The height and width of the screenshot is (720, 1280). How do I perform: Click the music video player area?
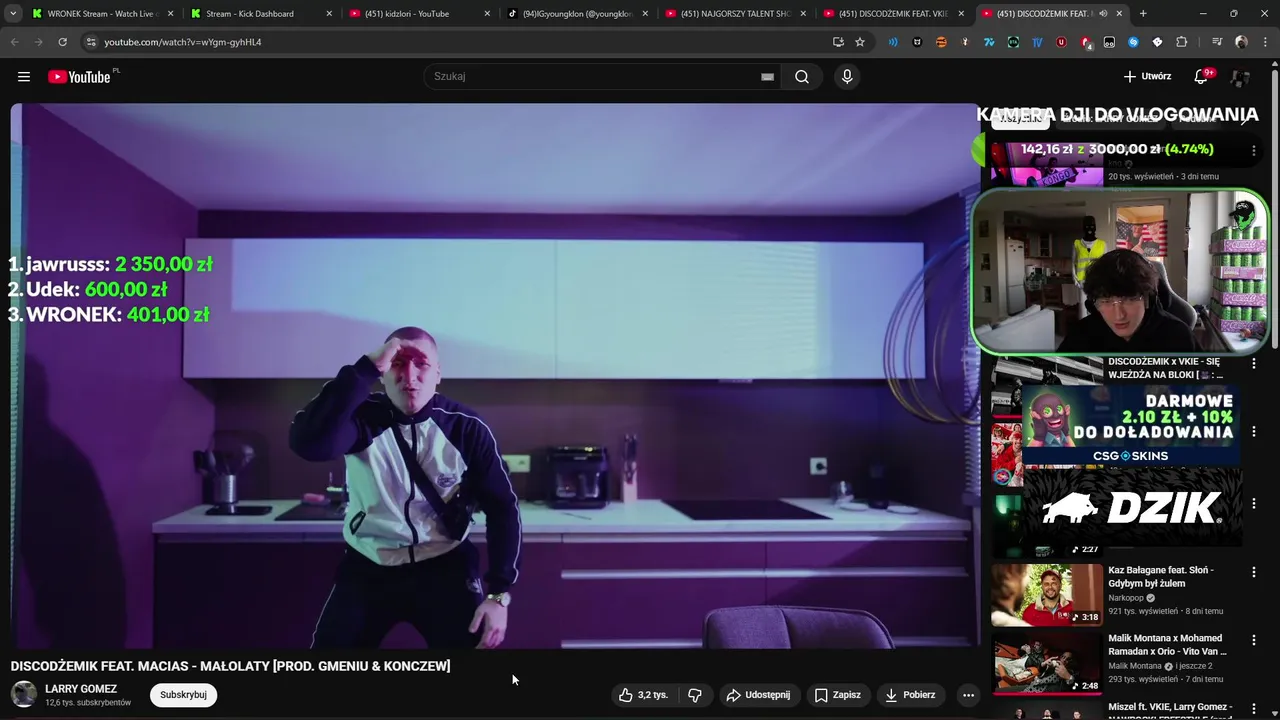pos(495,376)
